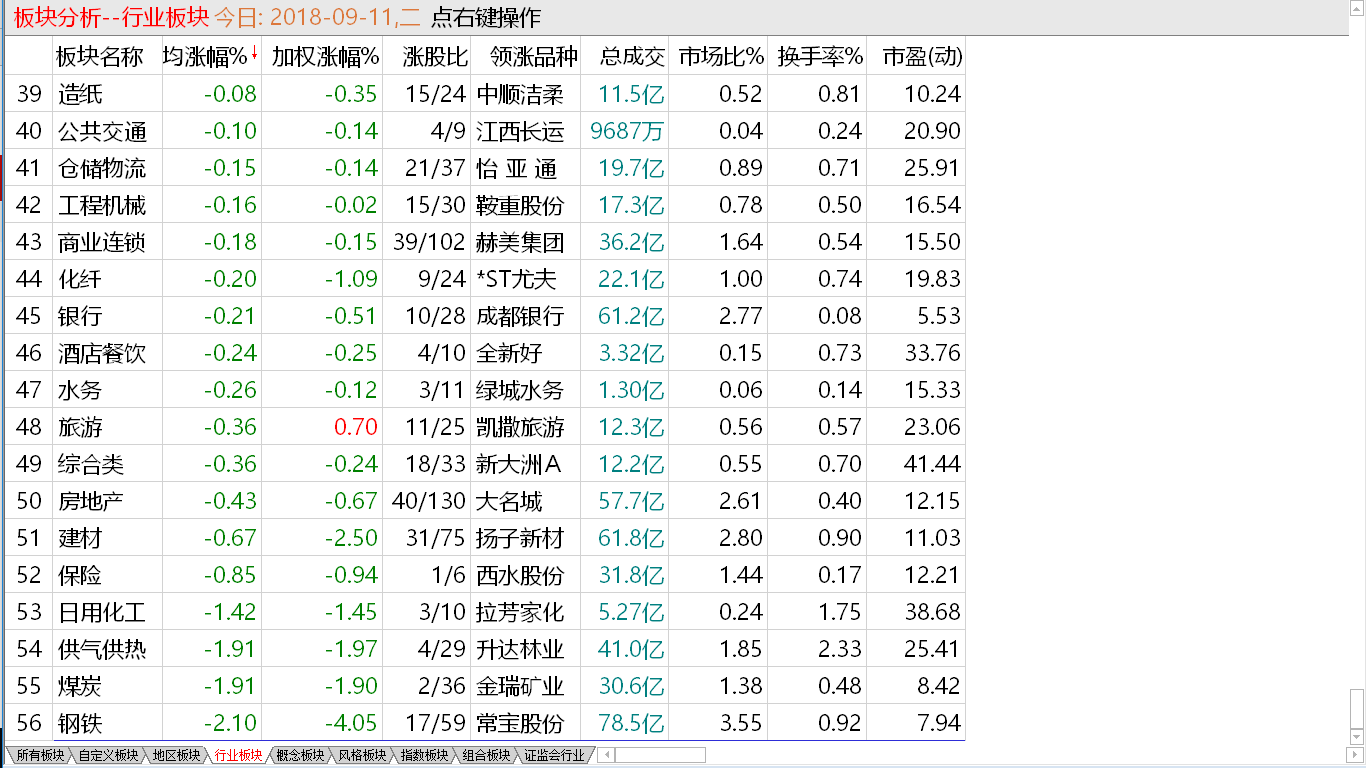Click the horizontal scrollbar left arrow
Viewport: 1366px width, 768px height.
pyautogui.click(x=605, y=755)
